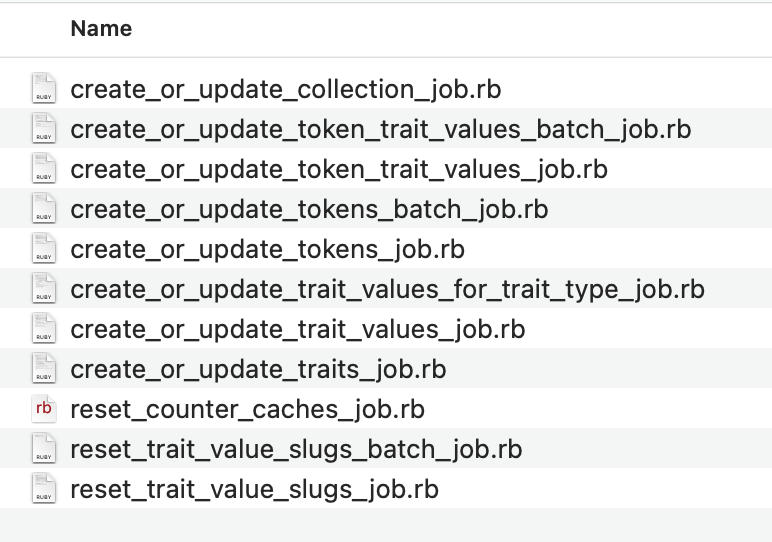Click the icon for create_or_update_tokens_batch_job.rb
The image size is (772, 542).
tap(43, 209)
